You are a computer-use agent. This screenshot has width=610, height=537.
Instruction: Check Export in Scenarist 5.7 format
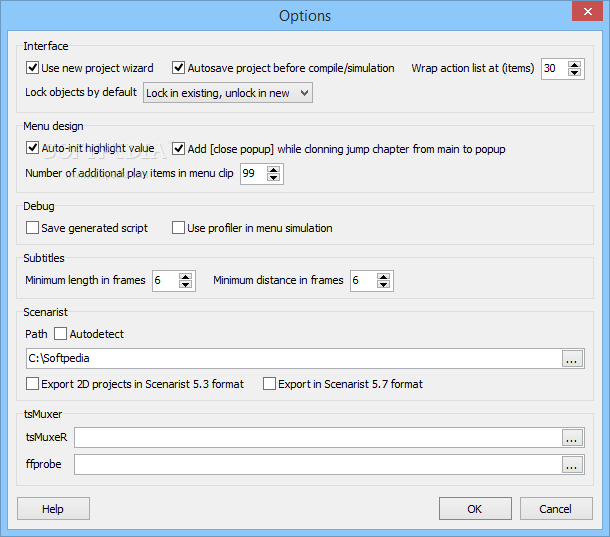(x=269, y=384)
